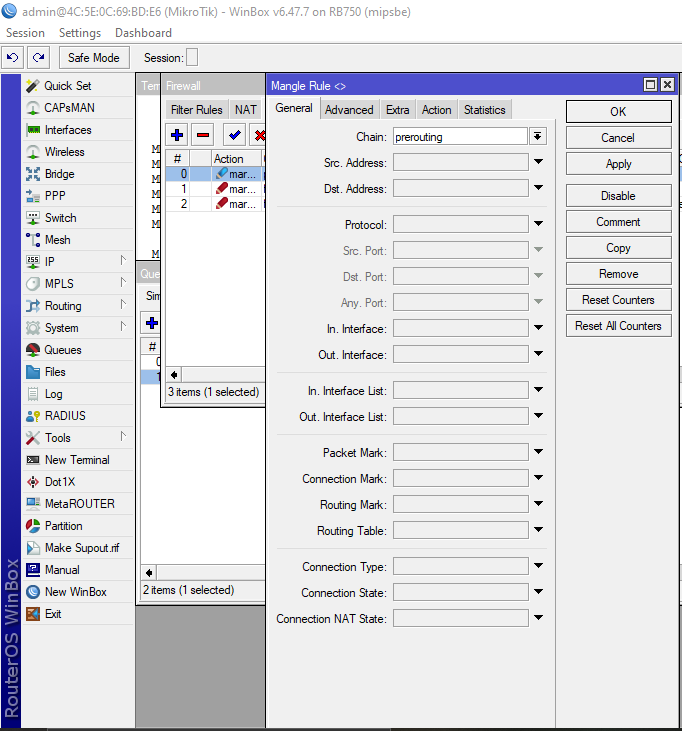Select firewall rule row number 1
Image resolution: width=682 pixels, height=731 pixels.
(x=215, y=189)
